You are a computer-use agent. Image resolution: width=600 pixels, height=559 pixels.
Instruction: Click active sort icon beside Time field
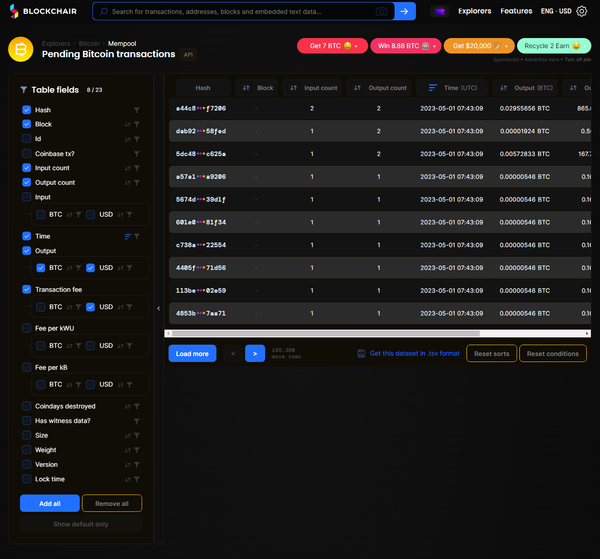[128, 237]
